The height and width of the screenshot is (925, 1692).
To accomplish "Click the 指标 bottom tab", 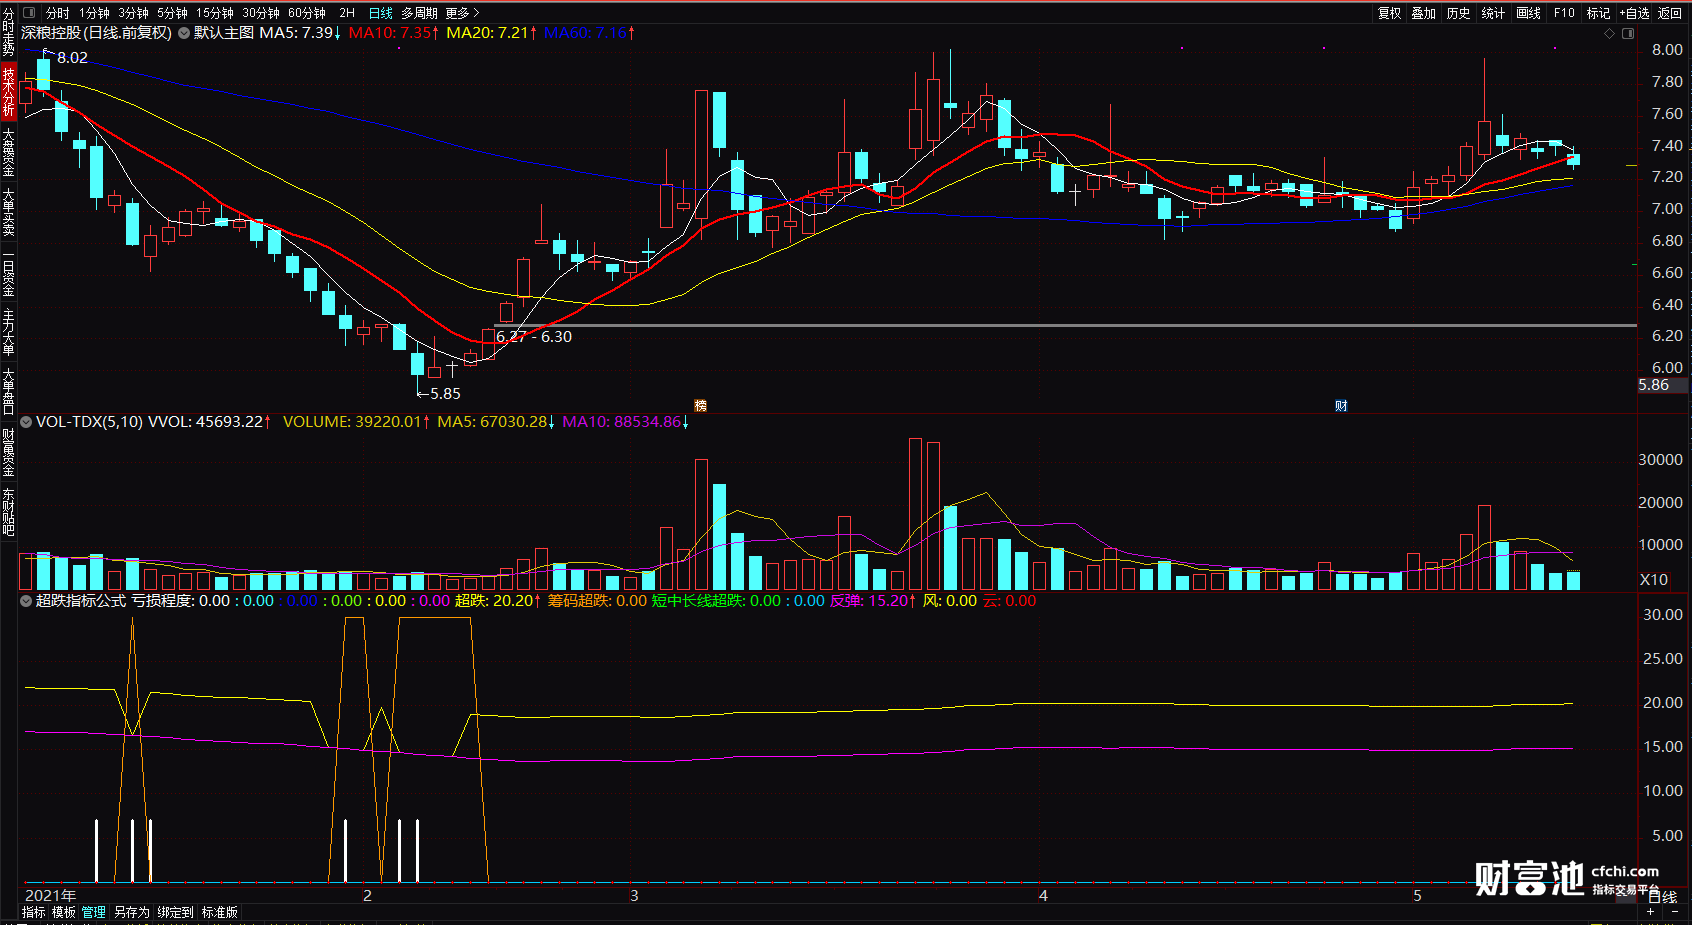I will (x=34, y=912).
